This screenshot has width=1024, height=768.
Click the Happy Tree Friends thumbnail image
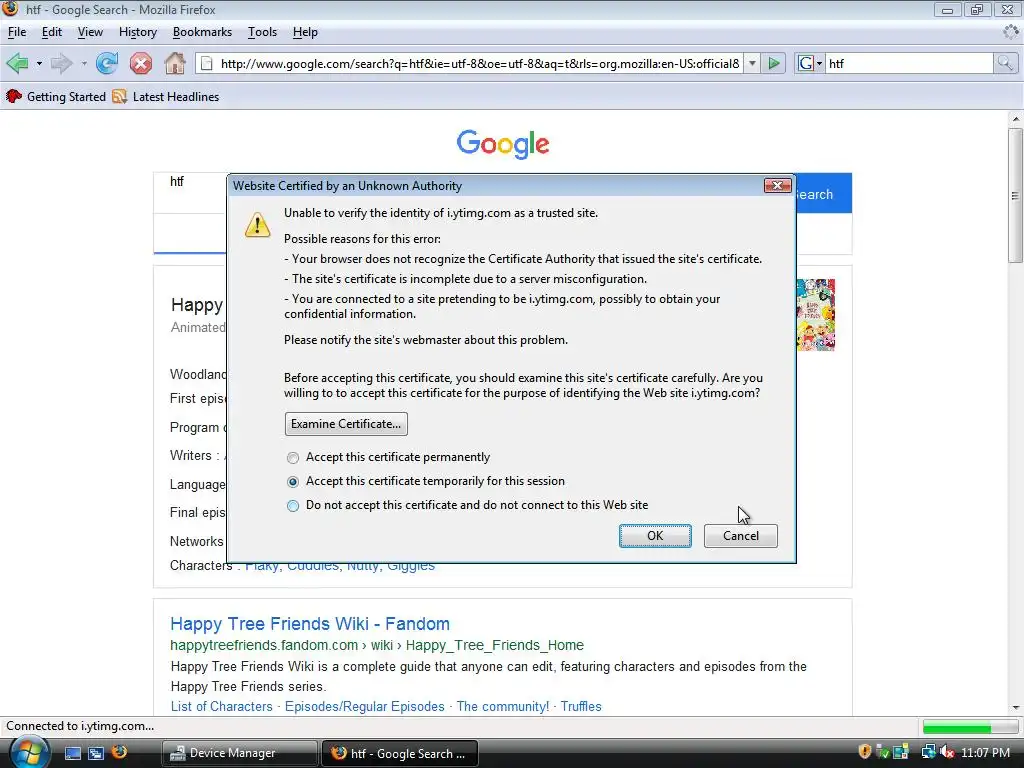[816, 315]
